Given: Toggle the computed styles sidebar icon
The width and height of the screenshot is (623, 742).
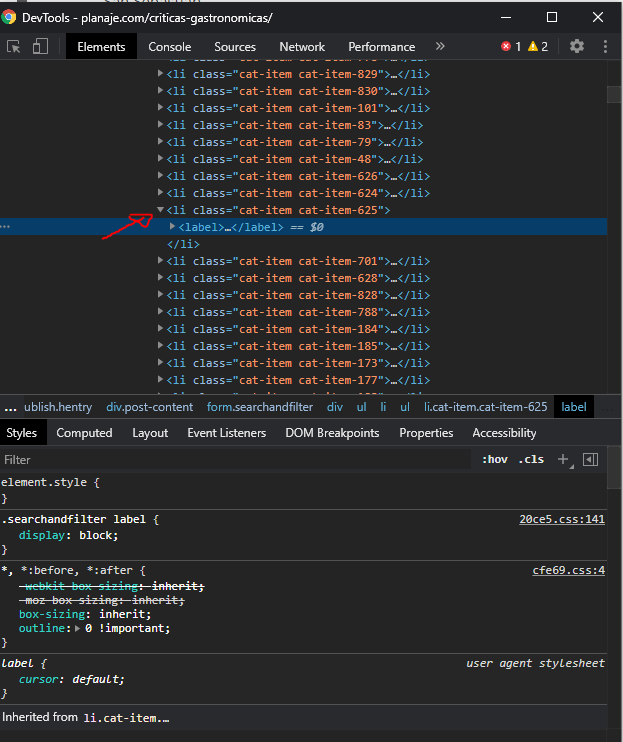Looking at the screenshot, I should (x=590, y=459).
